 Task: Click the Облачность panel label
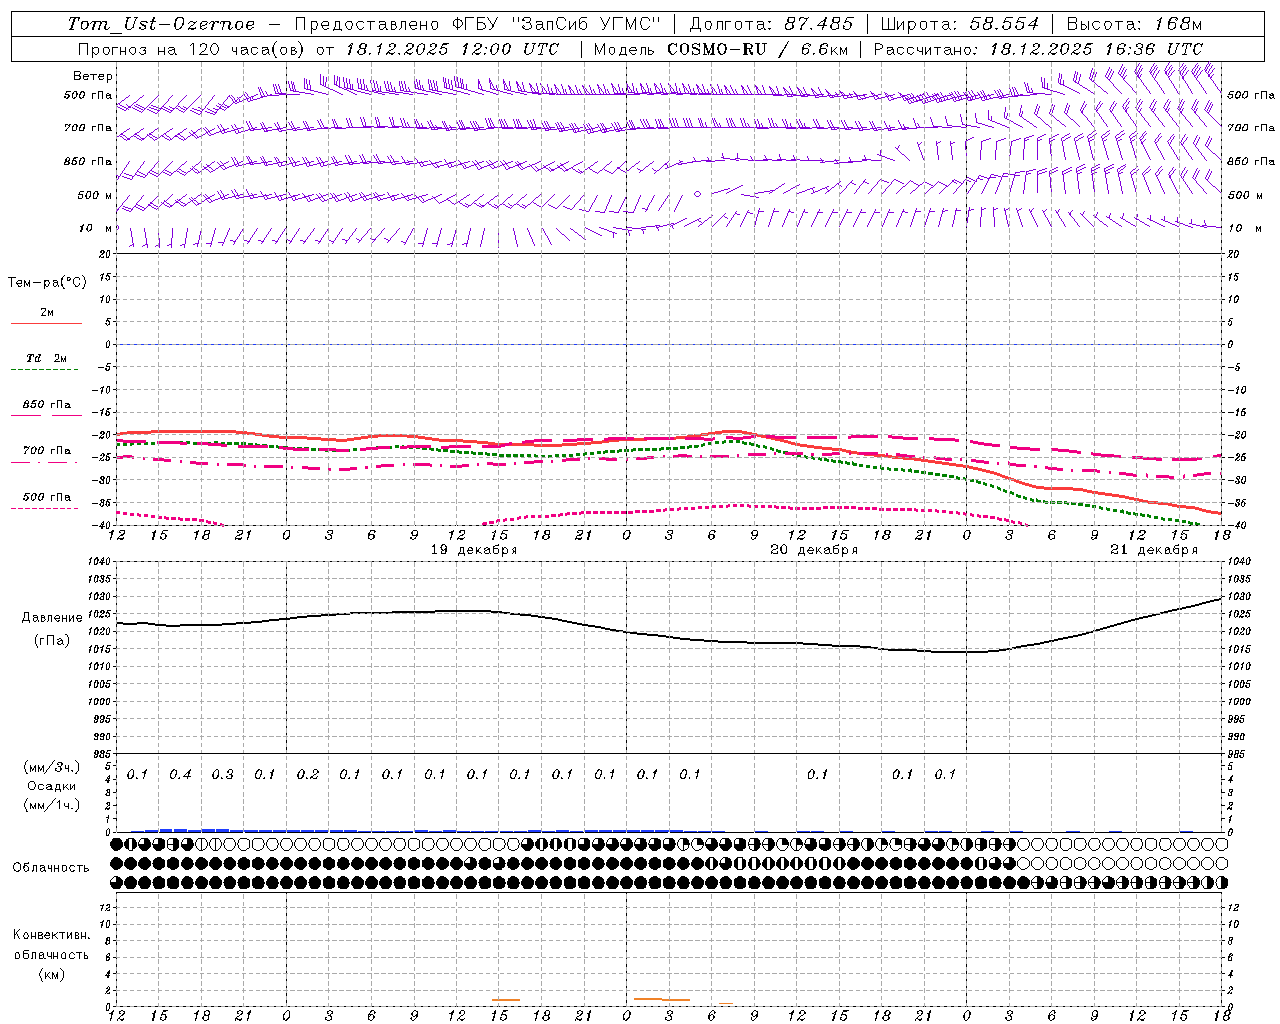[x=51, y=868]
